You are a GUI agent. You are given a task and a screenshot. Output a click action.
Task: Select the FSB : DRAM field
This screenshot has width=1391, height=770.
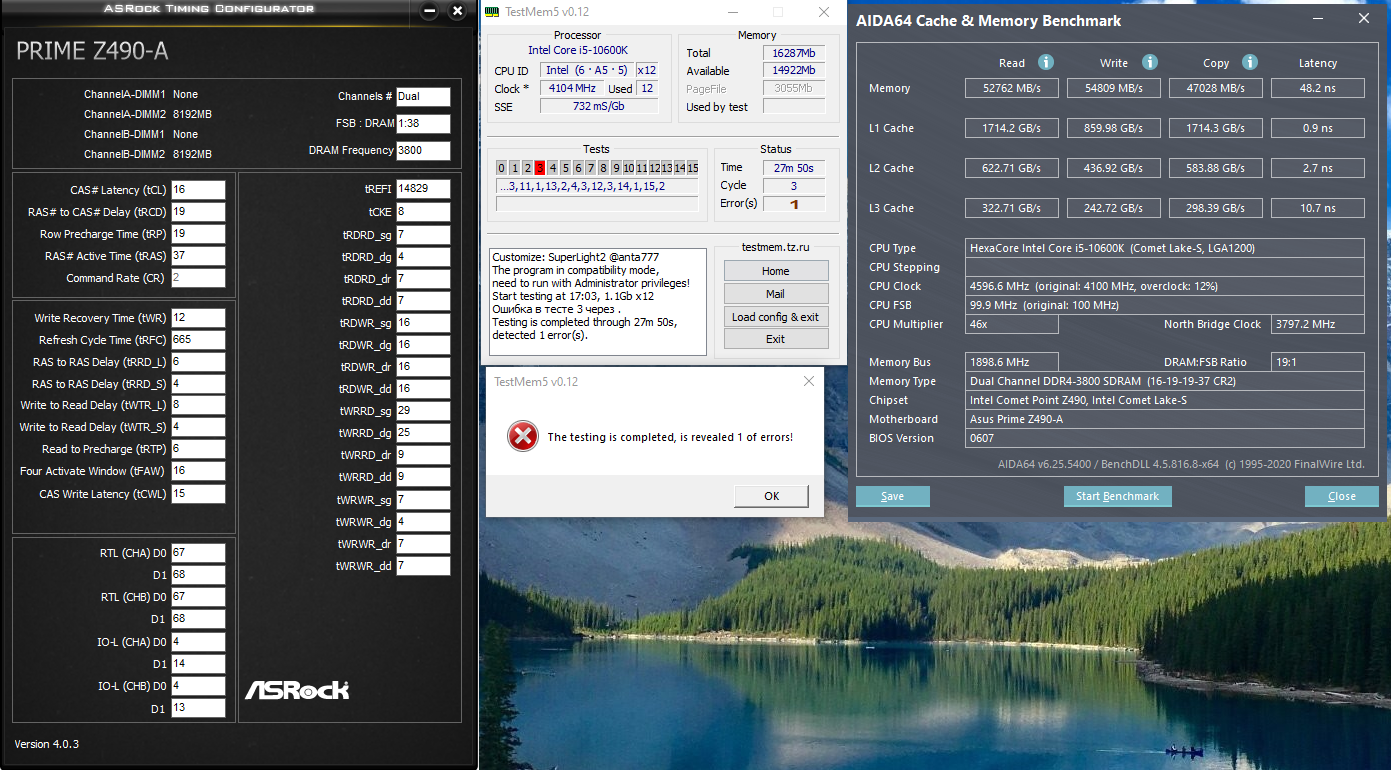[423, 124]
